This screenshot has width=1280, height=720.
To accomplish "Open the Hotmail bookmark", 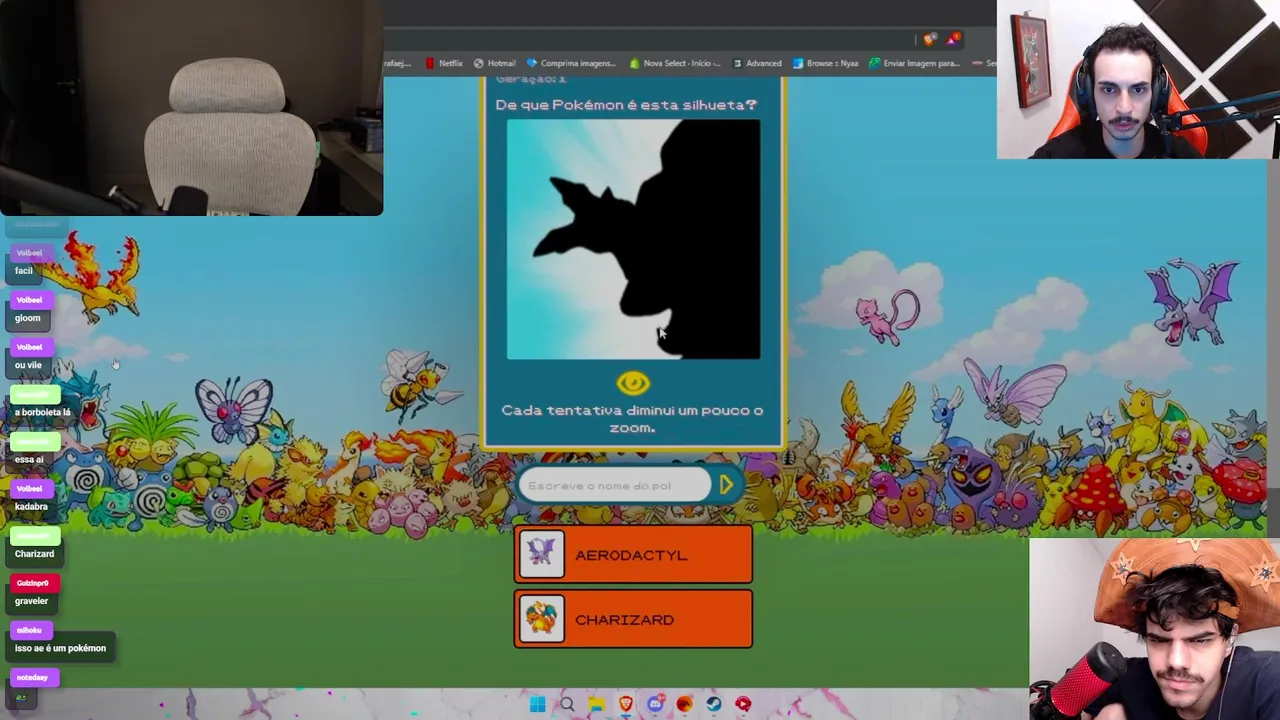I will click(x=494, y=63).
